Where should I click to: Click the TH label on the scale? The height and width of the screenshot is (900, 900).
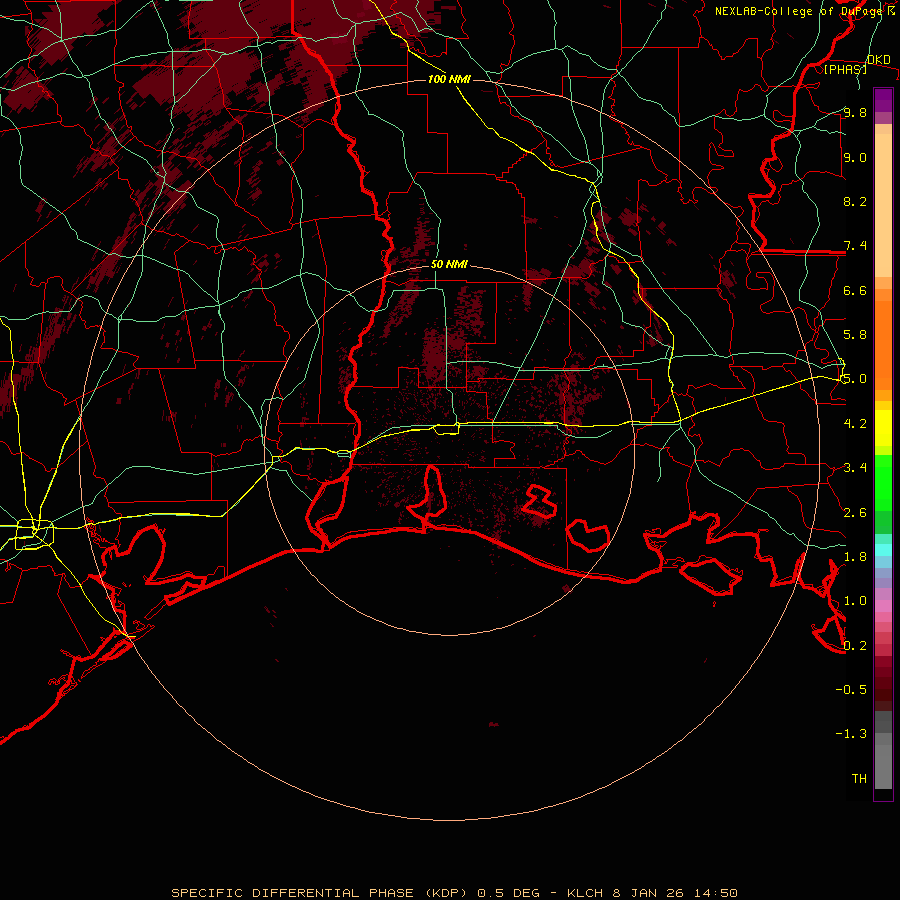pyautogui.click(x=859, y=778)
